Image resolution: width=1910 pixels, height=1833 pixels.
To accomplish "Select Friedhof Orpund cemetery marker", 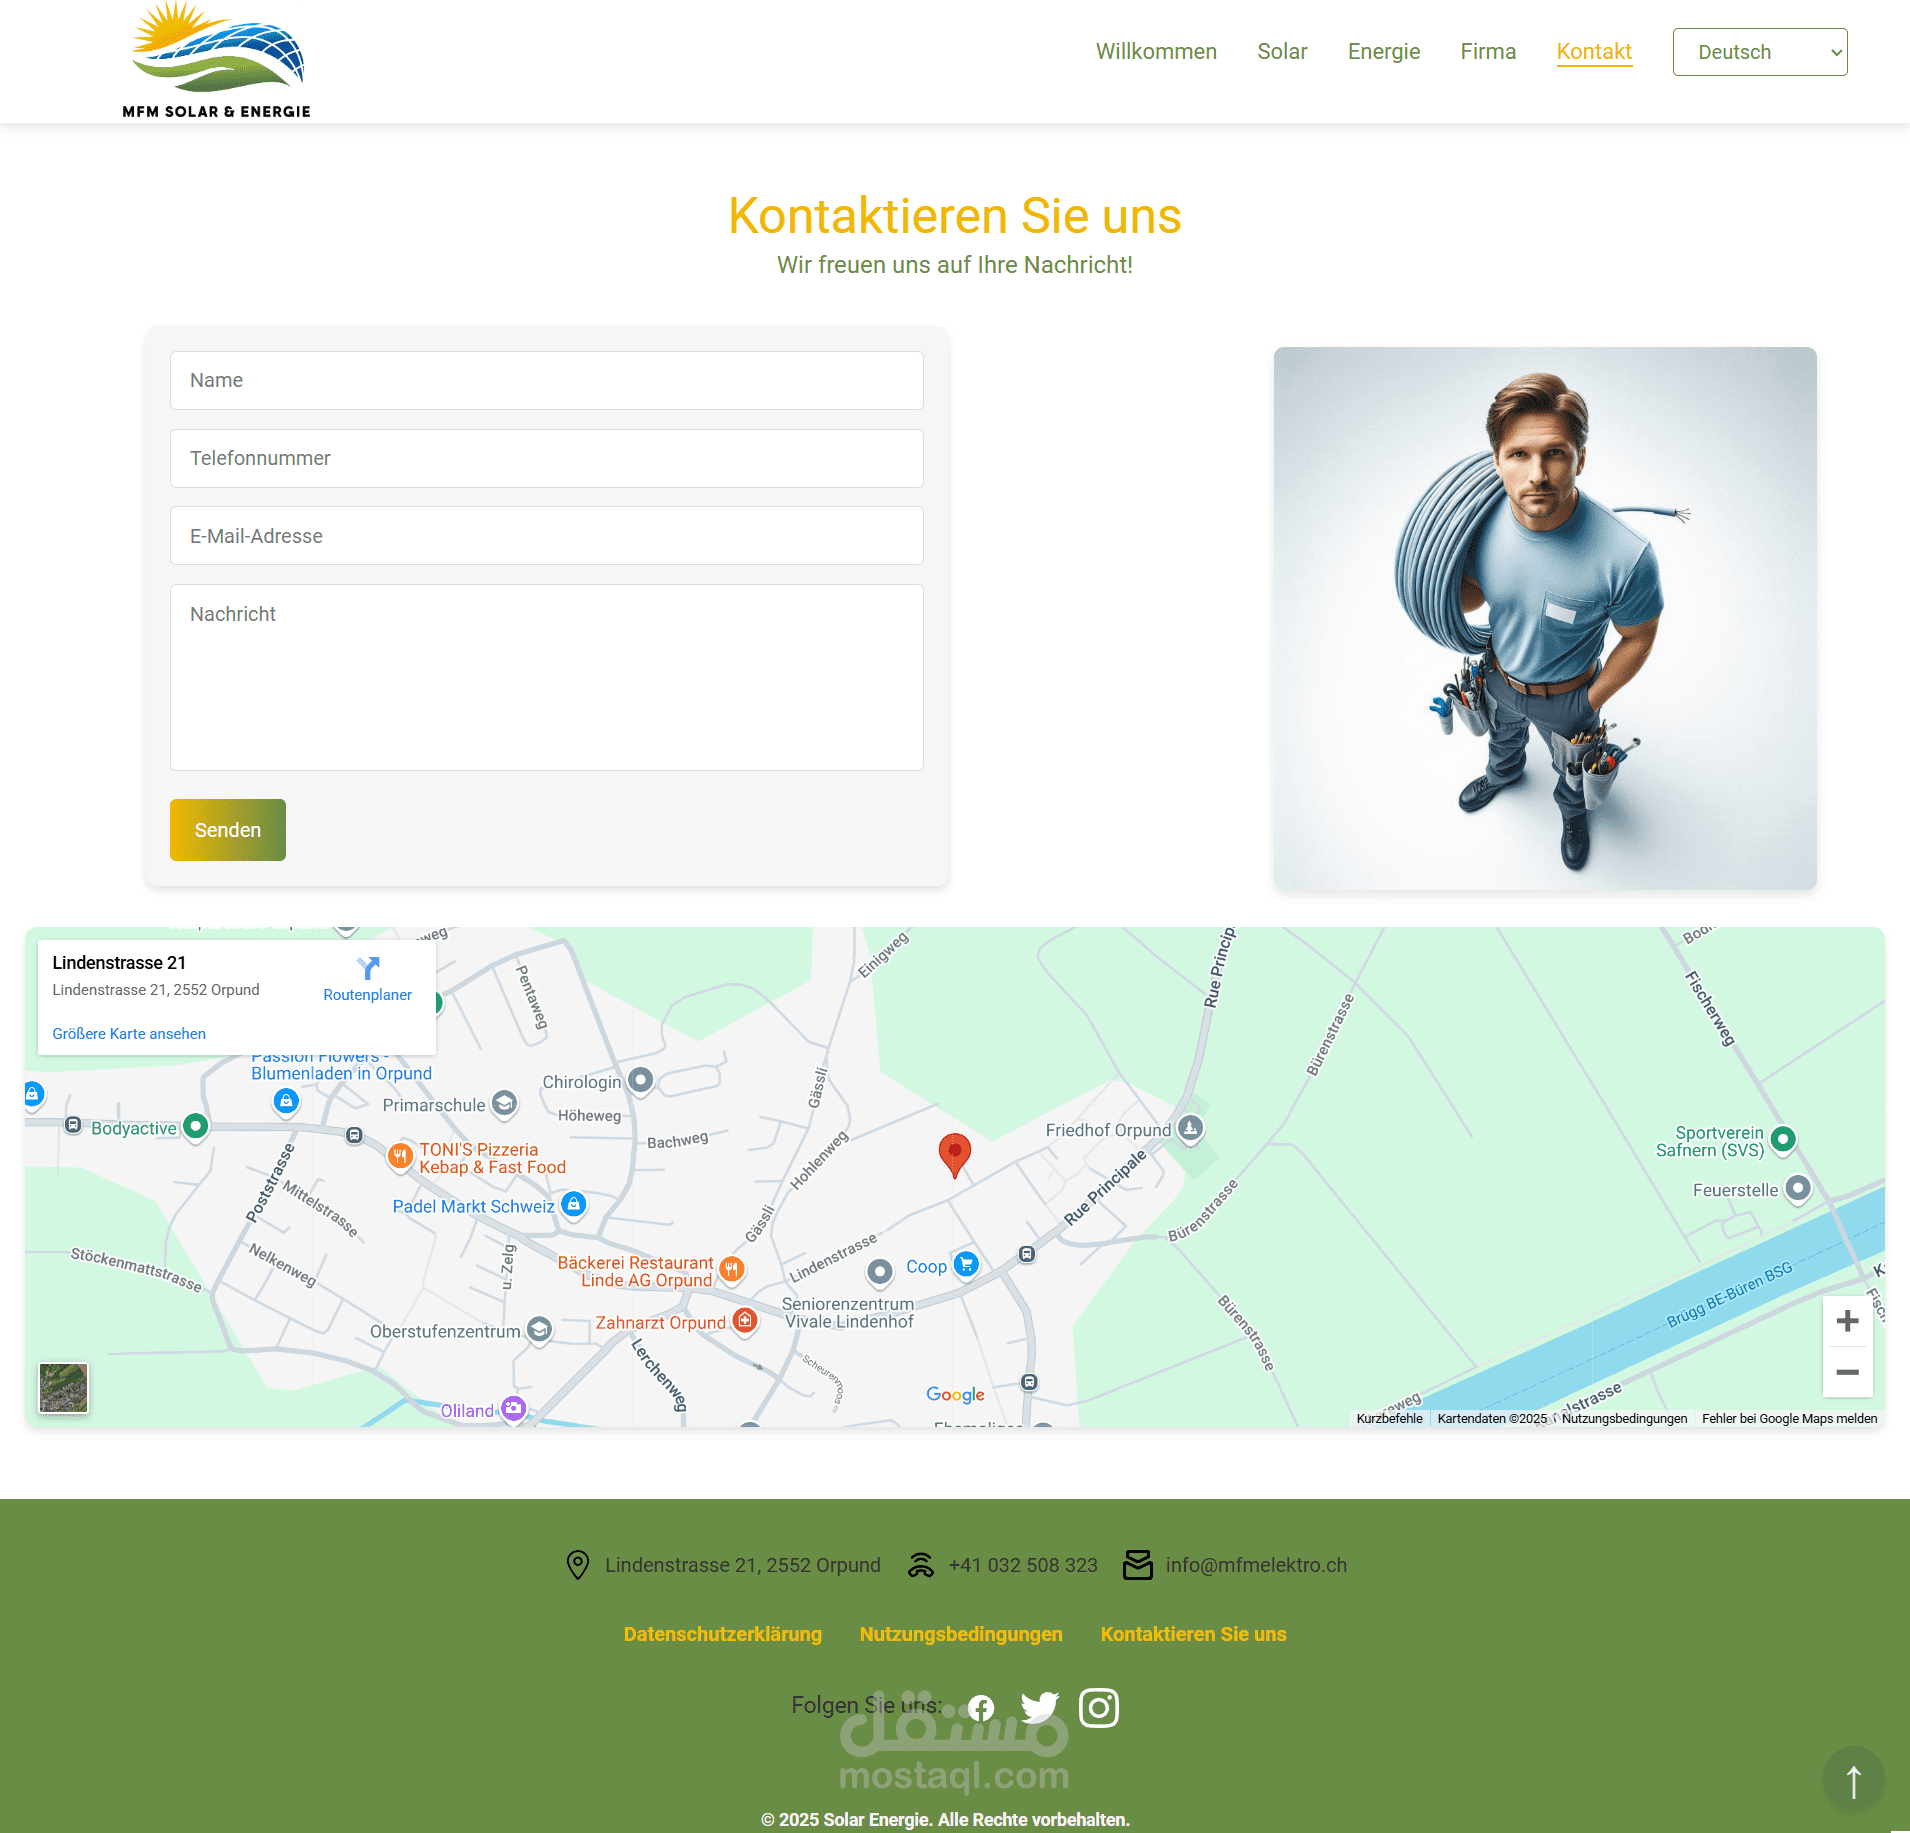I will (x=1190, y=1128).
